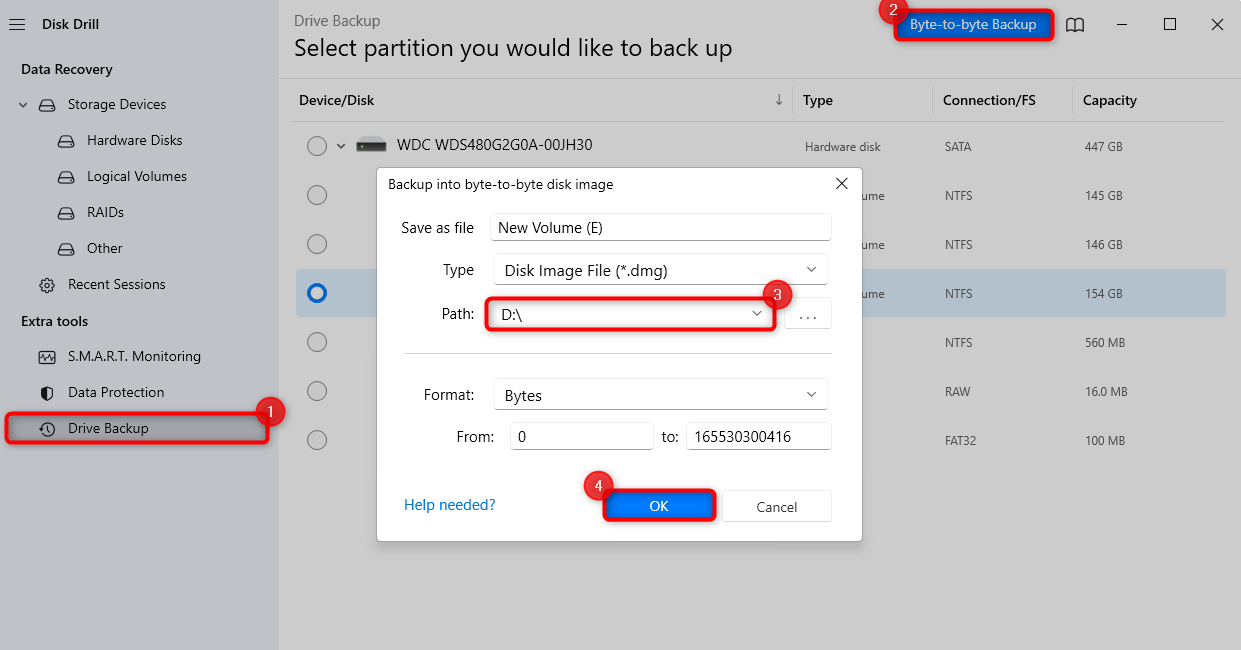Select the WDC WDS480G2G0A disk radio button
Viewport: 1241px width, 650px height.
pyautogui.click(x=317, y=146)
